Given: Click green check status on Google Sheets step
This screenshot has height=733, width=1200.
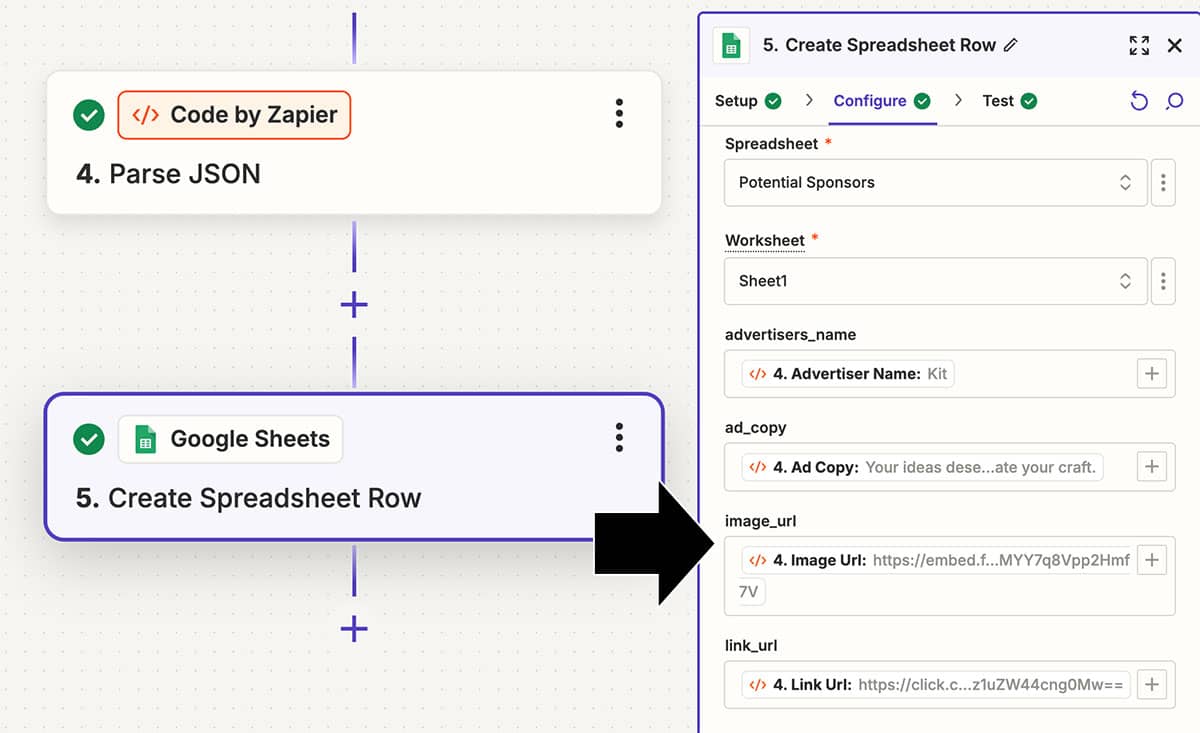Looking at the screenshot, I should coord(89,439).
